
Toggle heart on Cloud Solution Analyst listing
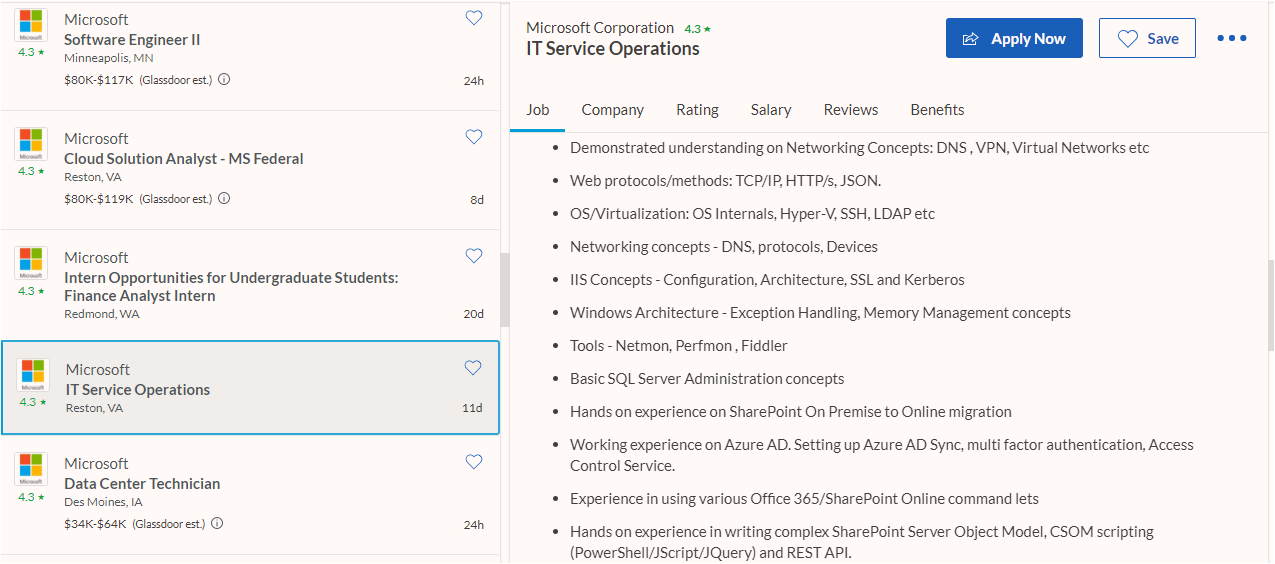click(x=474, y=137)
